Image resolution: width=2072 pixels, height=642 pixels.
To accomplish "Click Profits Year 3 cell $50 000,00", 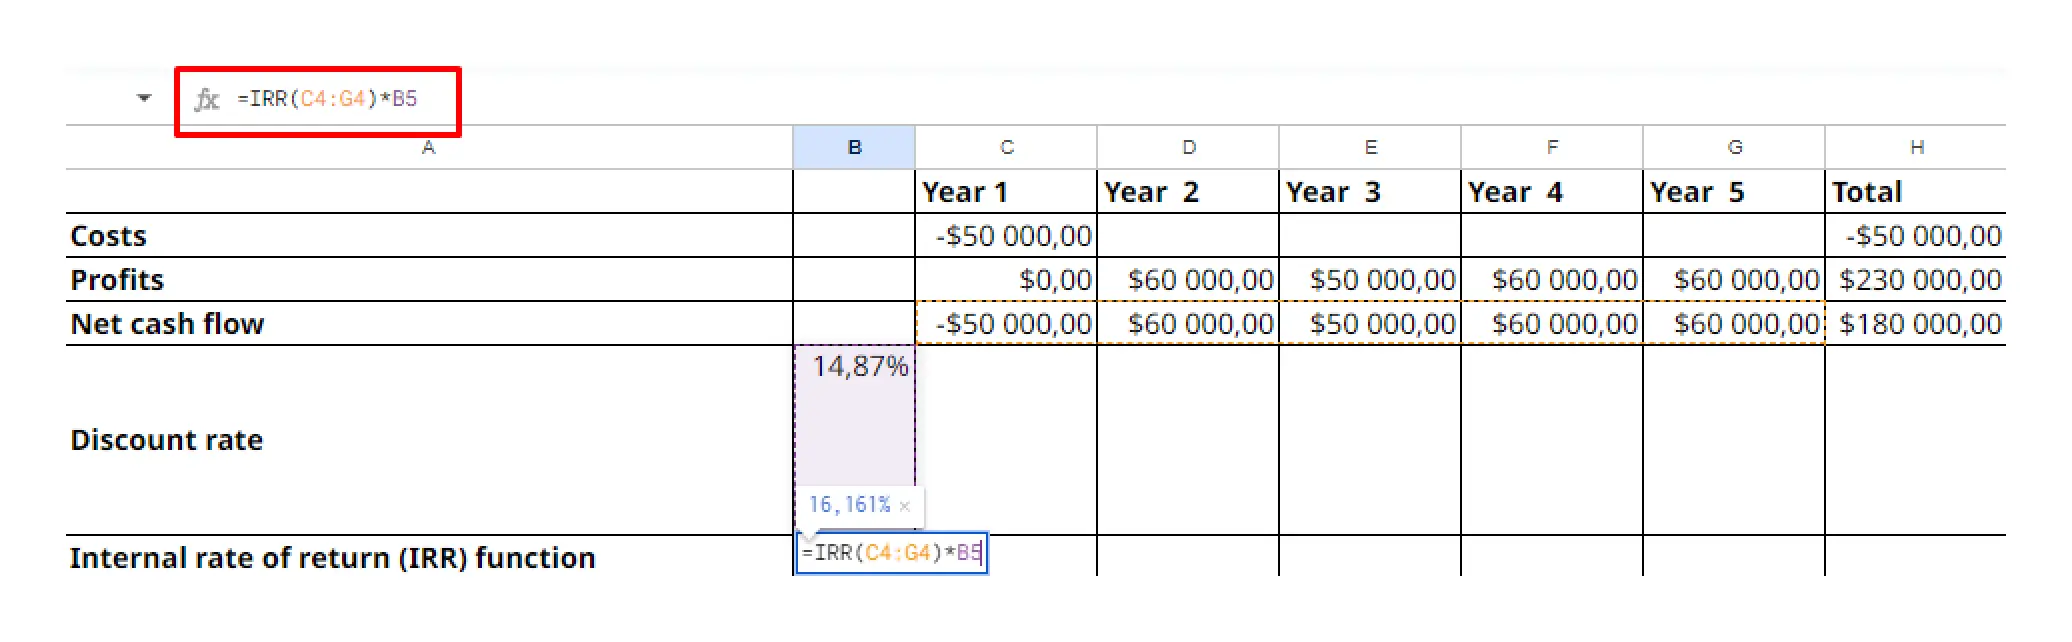I will pyautogui.click(x=1370, y=279).
